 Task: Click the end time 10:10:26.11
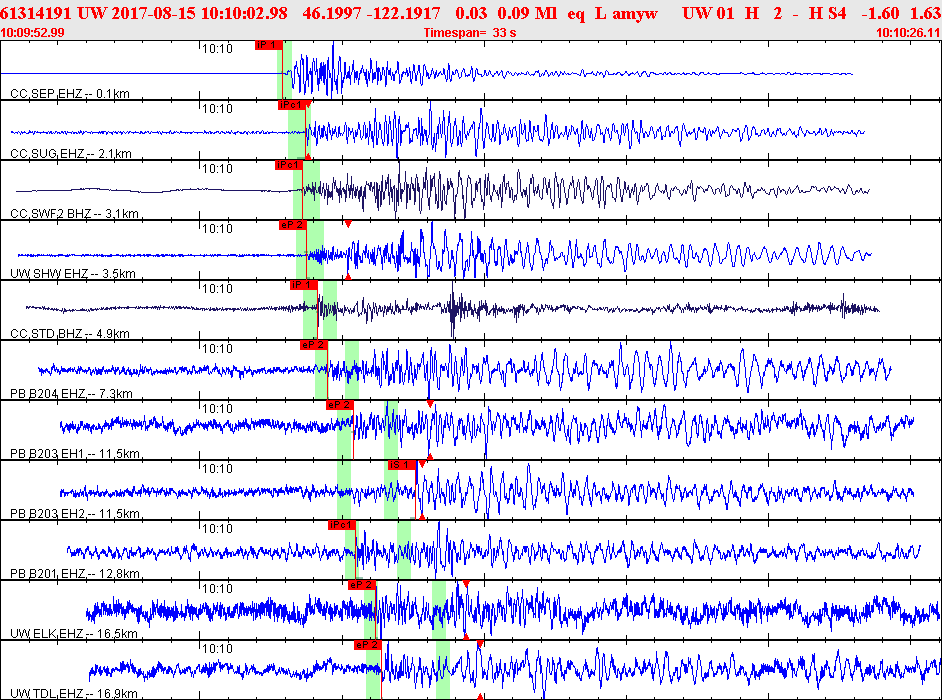click(909, 33)
